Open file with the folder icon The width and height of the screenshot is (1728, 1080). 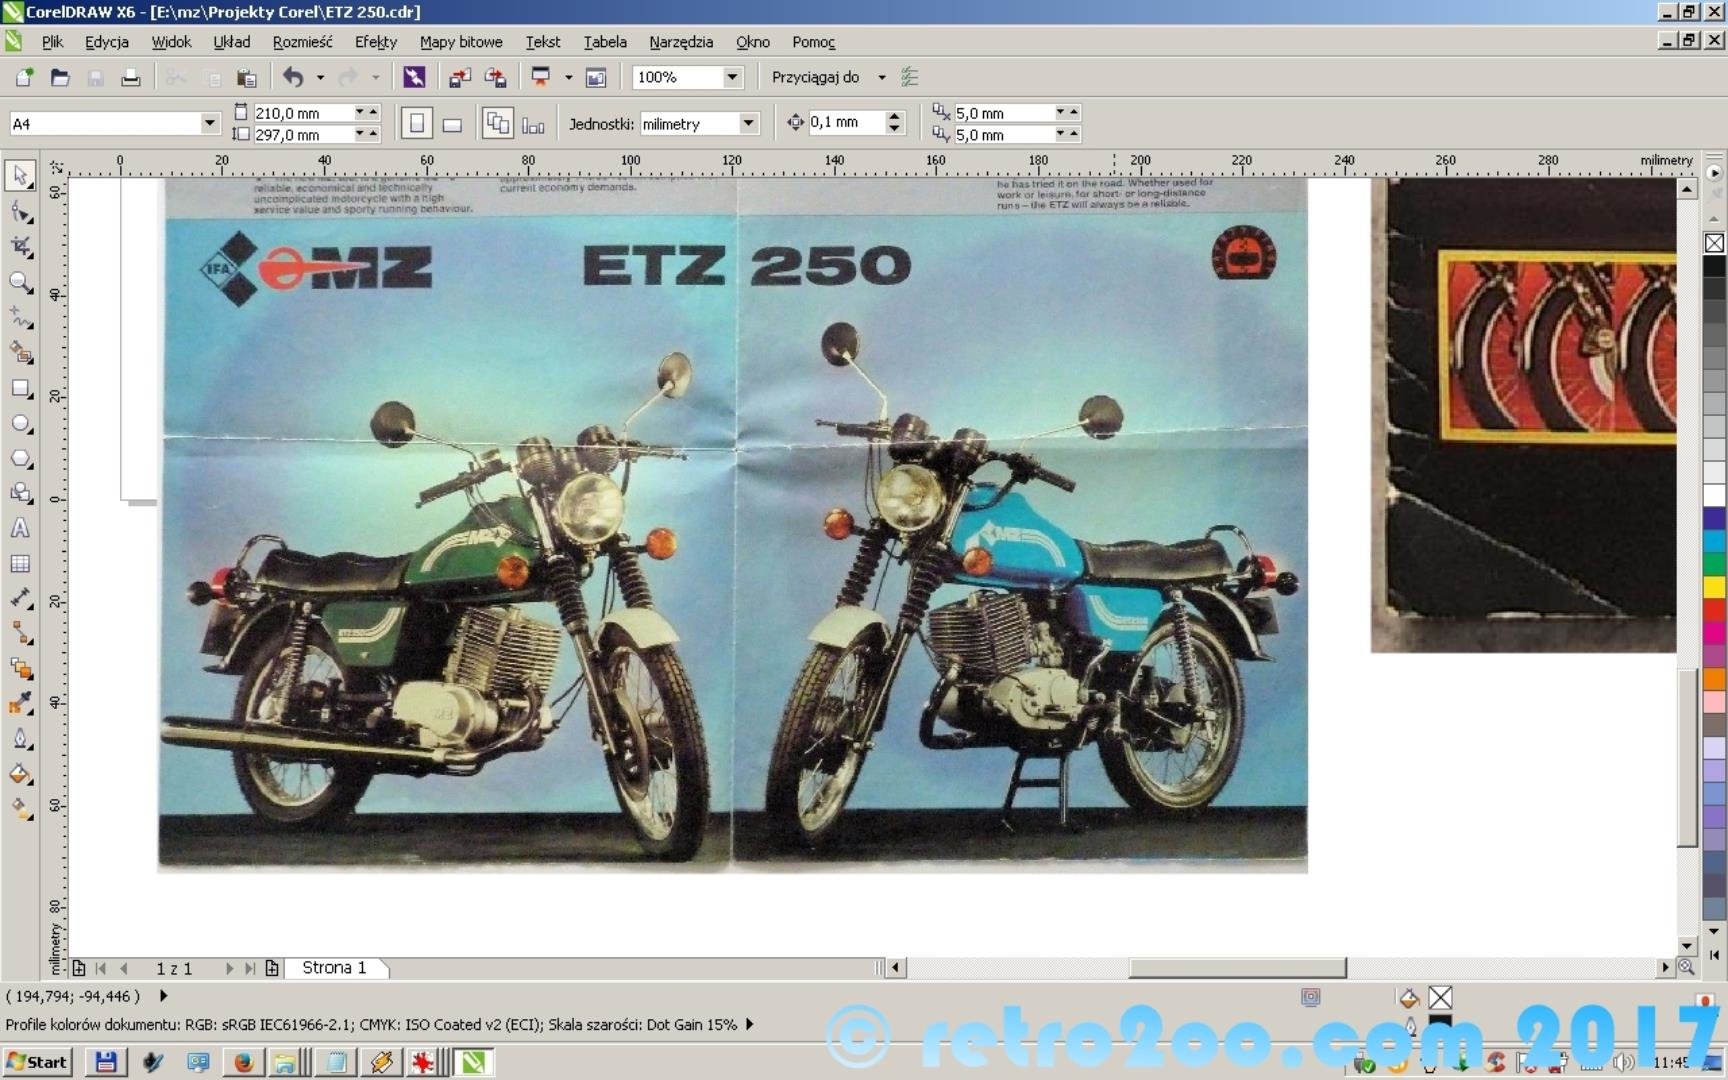coord(60,77)
